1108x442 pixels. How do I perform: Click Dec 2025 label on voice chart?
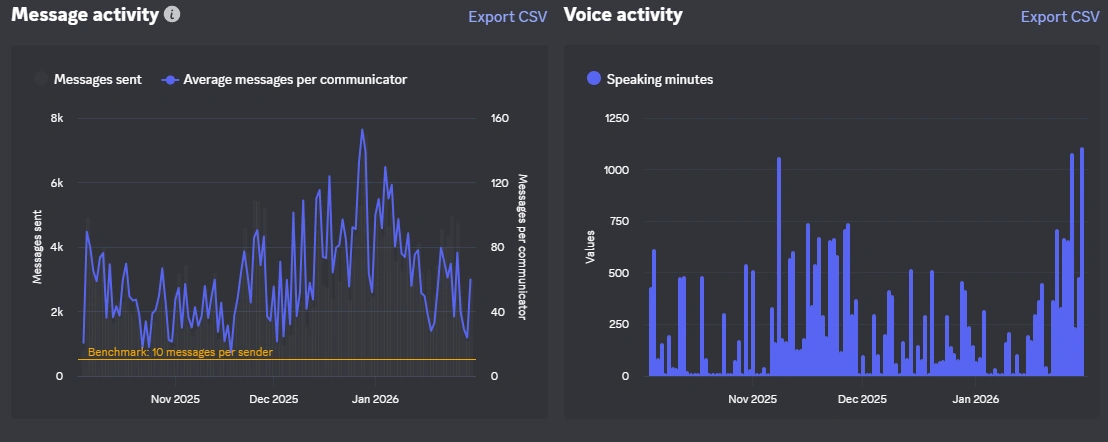coord(863,399)
